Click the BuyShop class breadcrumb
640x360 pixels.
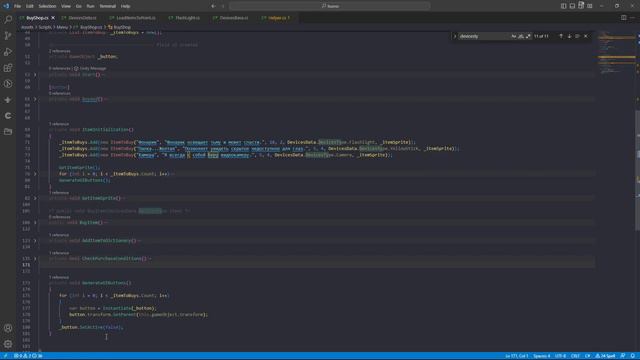coord(119,27)
